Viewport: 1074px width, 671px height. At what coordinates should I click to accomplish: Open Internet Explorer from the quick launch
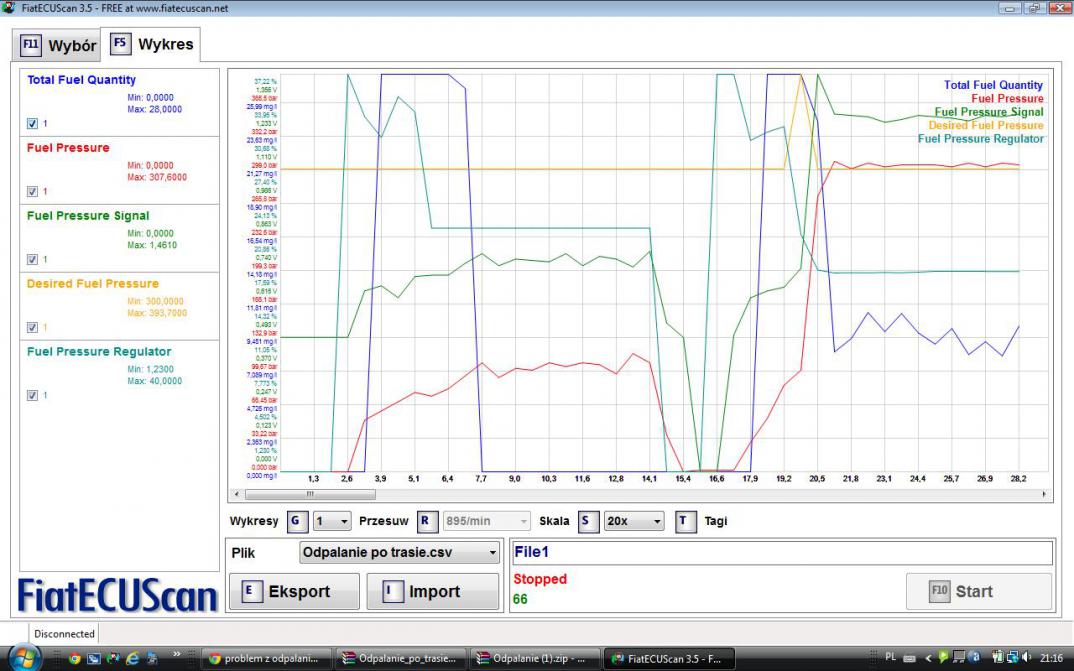coord(132,659)
